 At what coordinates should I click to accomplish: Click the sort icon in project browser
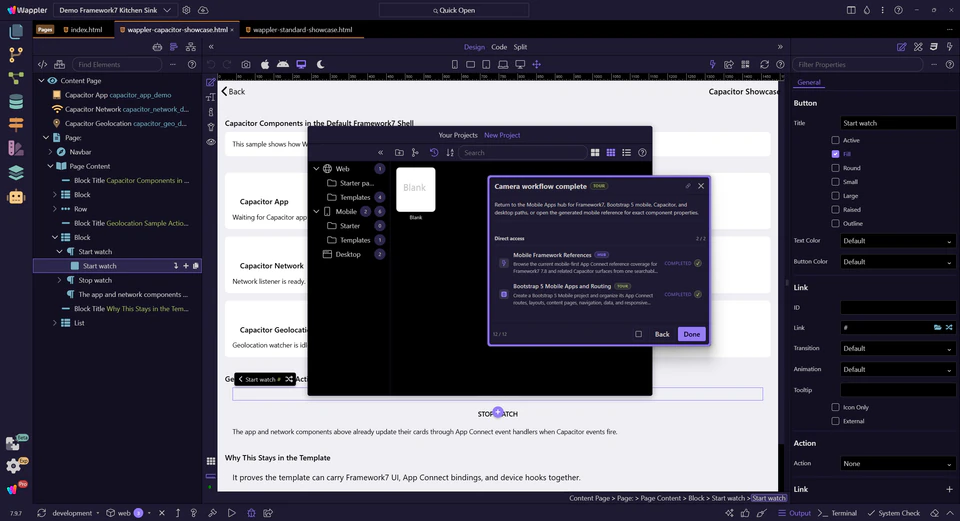pos(450,152)
